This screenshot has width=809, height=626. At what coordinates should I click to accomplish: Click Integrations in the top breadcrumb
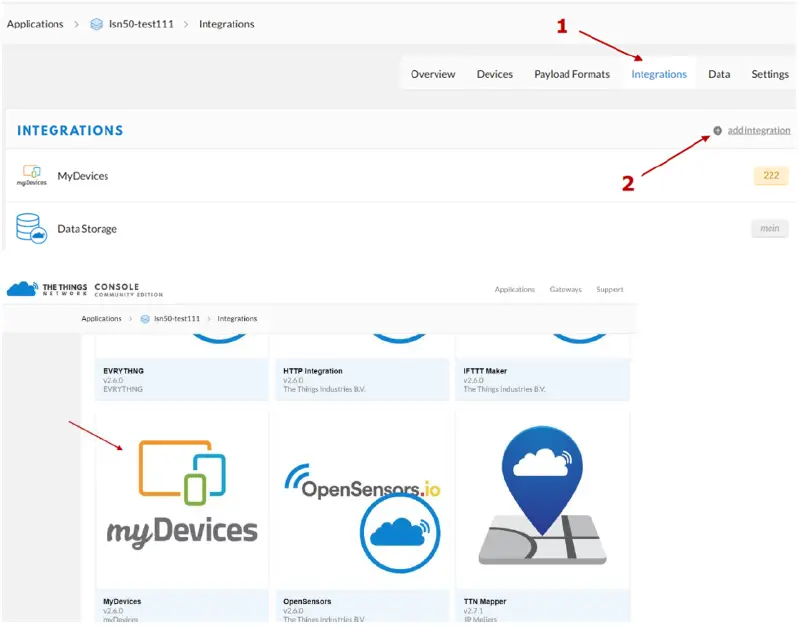click(x=226, y=24)
